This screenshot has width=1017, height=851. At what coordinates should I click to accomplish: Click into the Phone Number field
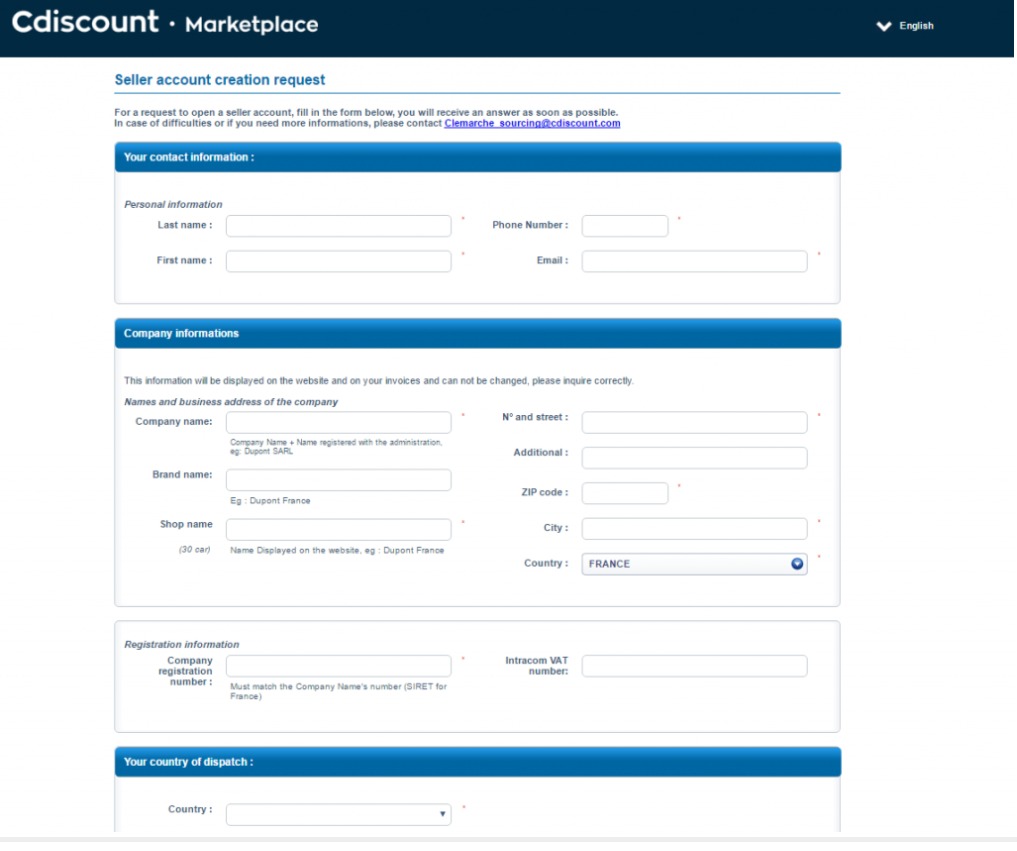(625, 226)
